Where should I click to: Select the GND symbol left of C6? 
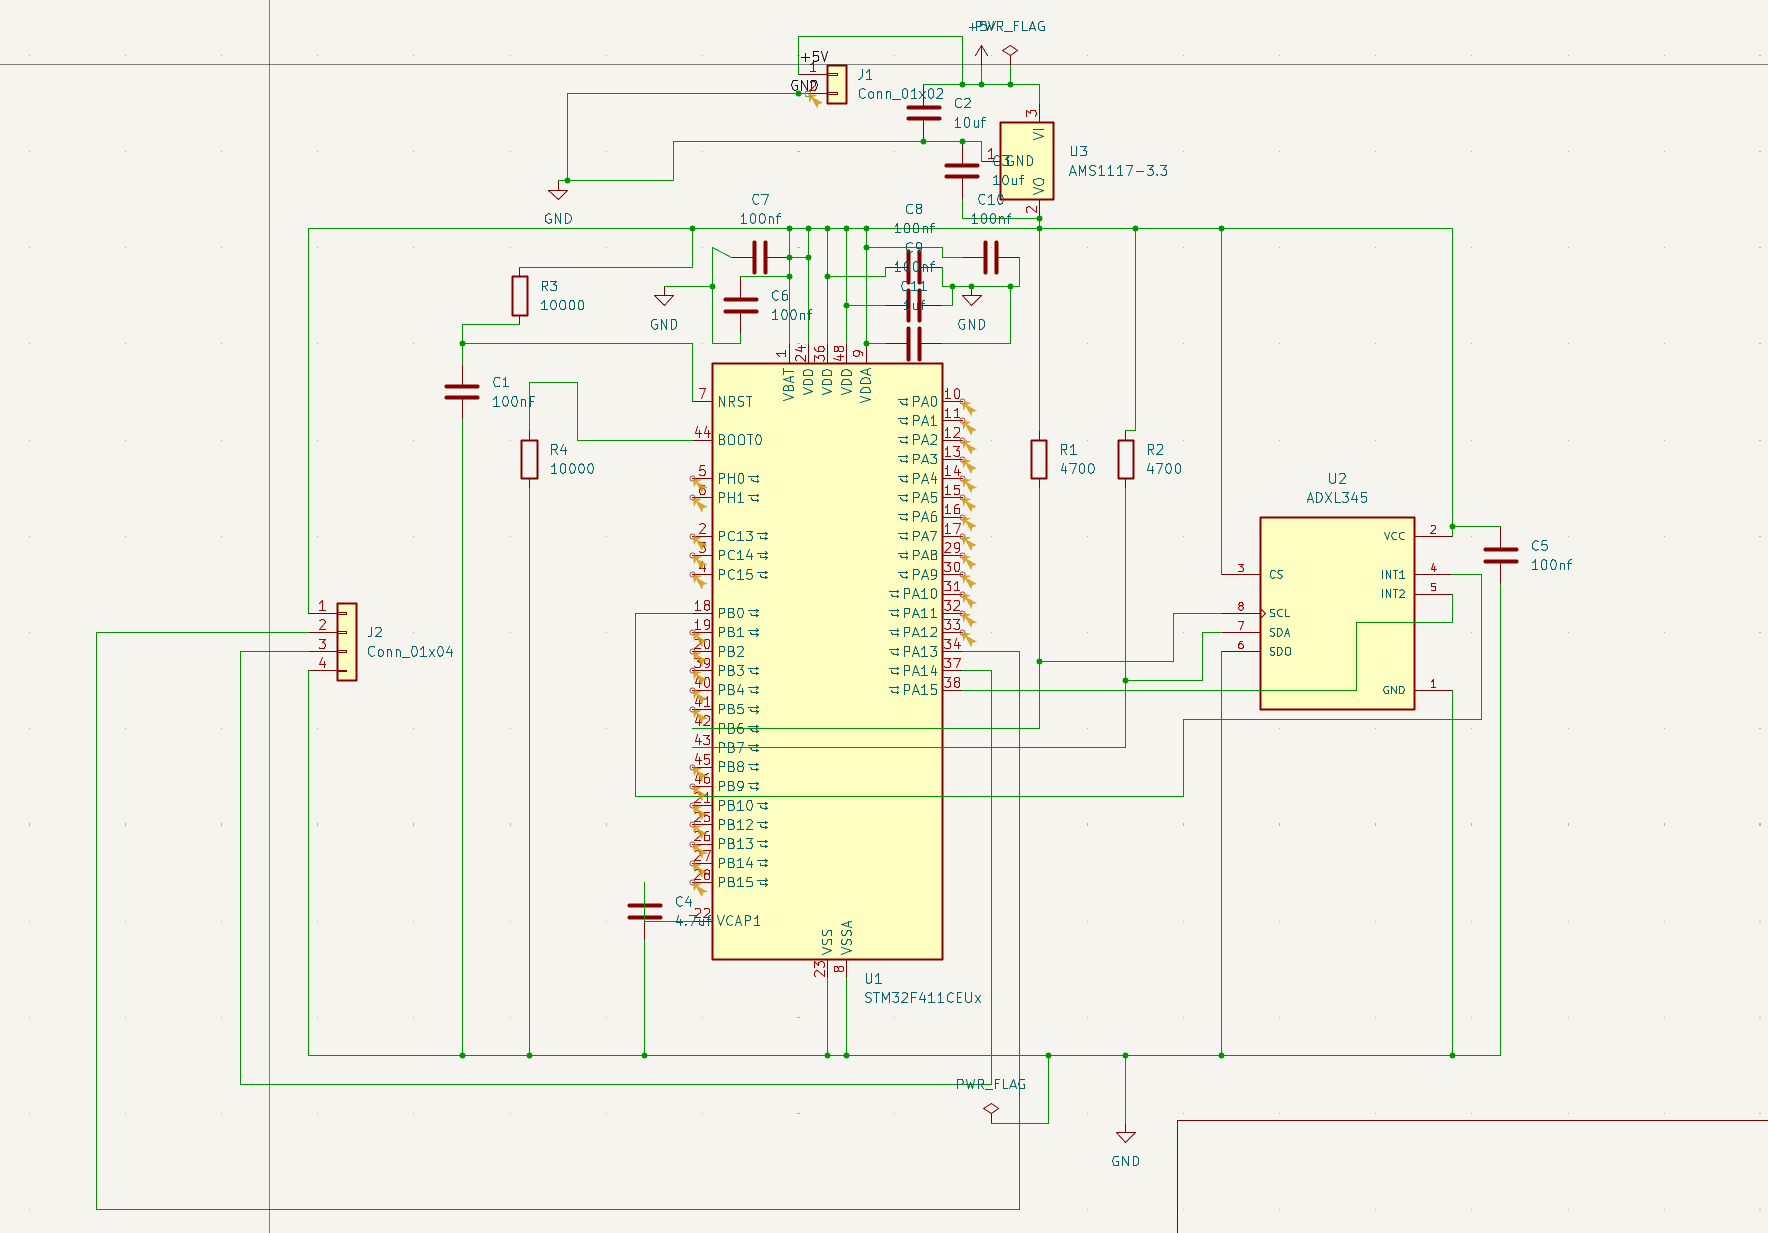(664, 298)
